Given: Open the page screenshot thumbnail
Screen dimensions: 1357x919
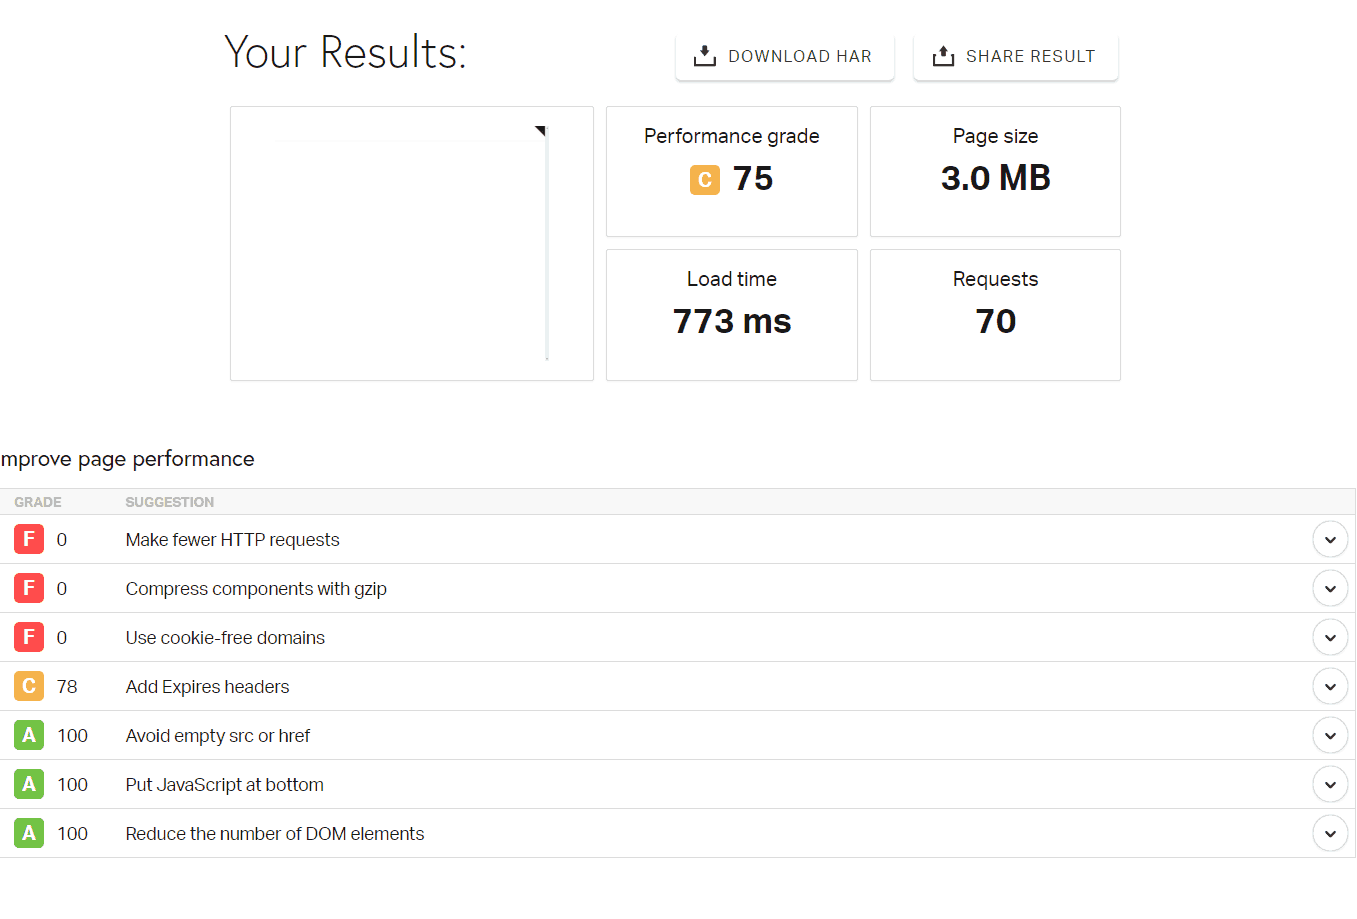Looking at the screenshot, I should [x=412, y=243].
